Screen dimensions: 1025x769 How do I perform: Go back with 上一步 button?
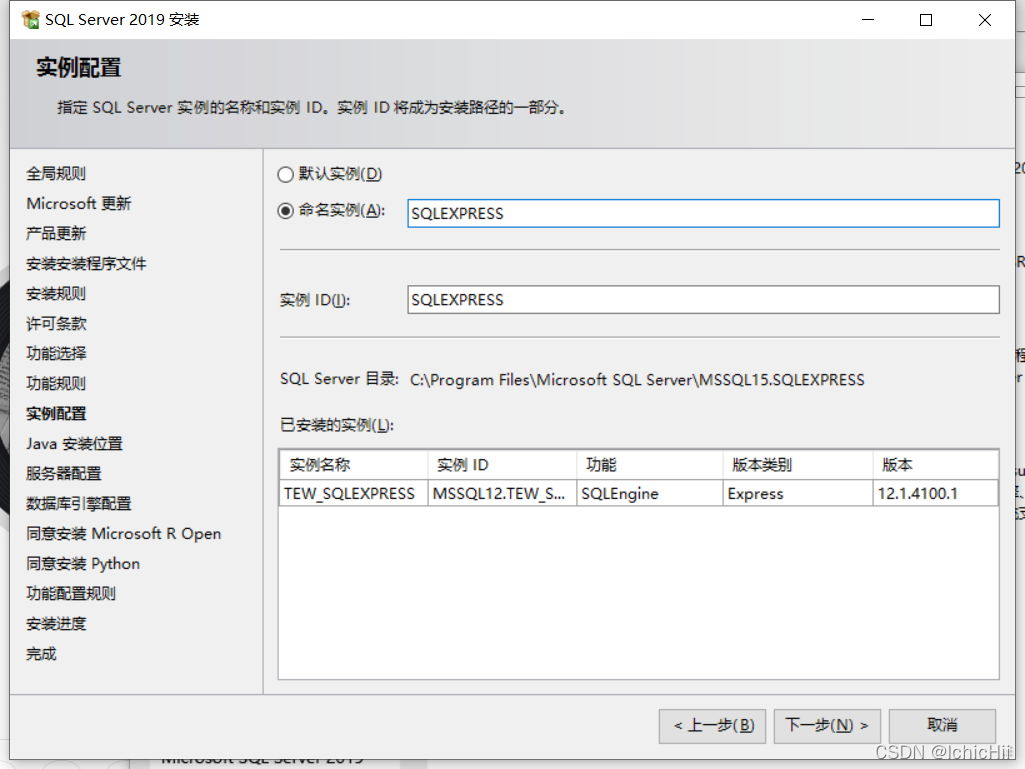714,725
